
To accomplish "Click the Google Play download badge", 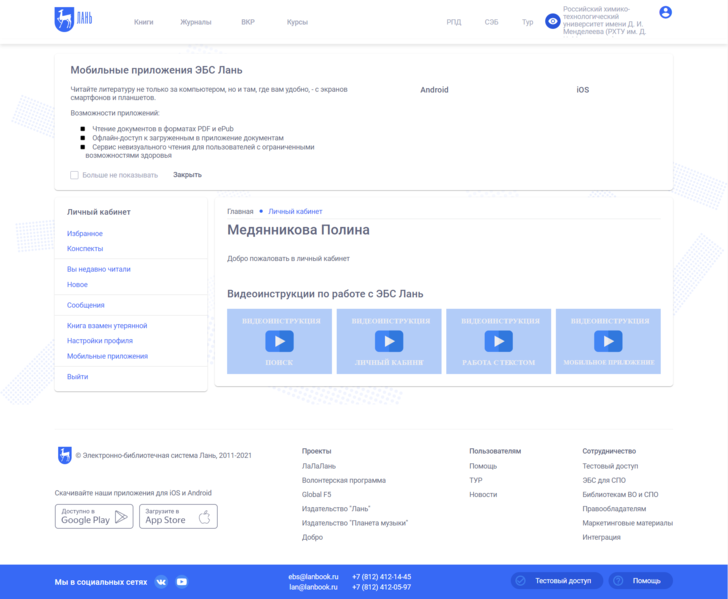I will [x=94, y=516].
